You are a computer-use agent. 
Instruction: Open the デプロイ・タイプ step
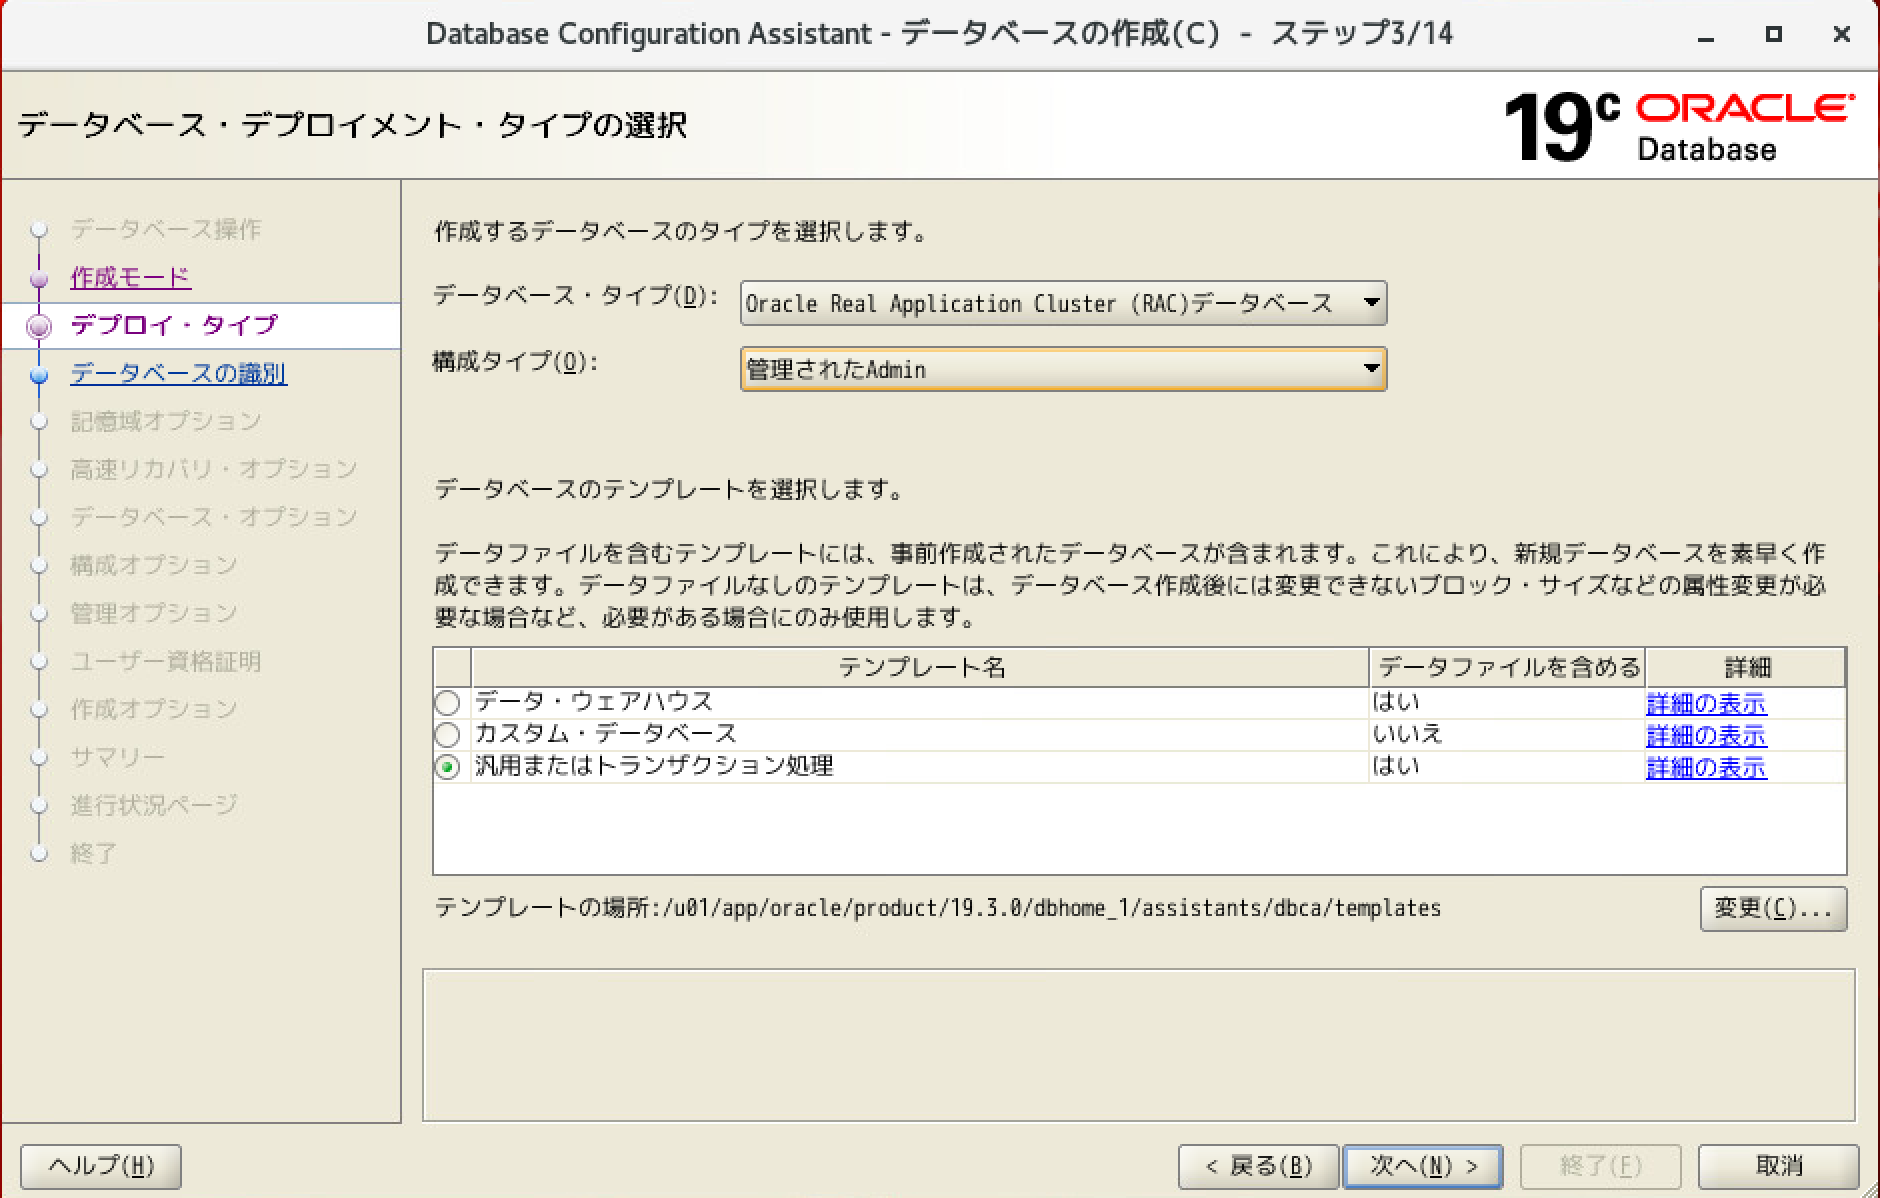point(172,325)
